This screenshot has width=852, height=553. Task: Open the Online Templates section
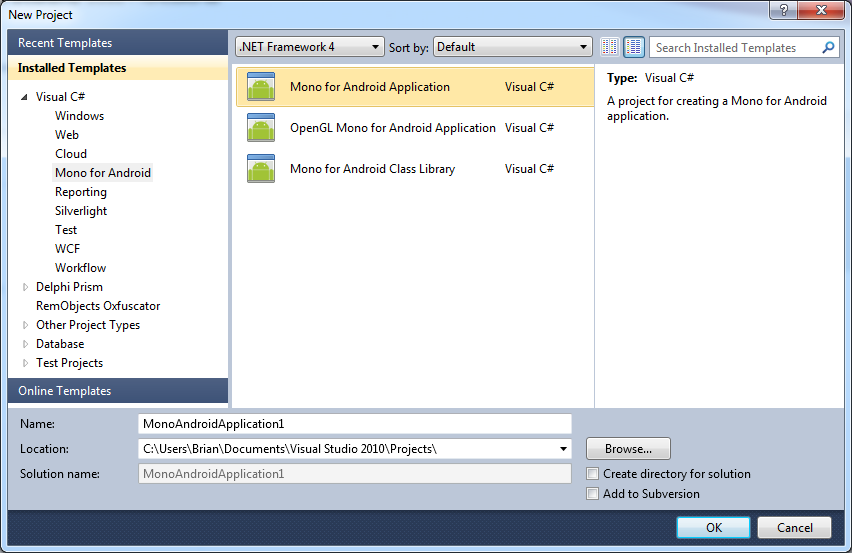tap(118, 391)
